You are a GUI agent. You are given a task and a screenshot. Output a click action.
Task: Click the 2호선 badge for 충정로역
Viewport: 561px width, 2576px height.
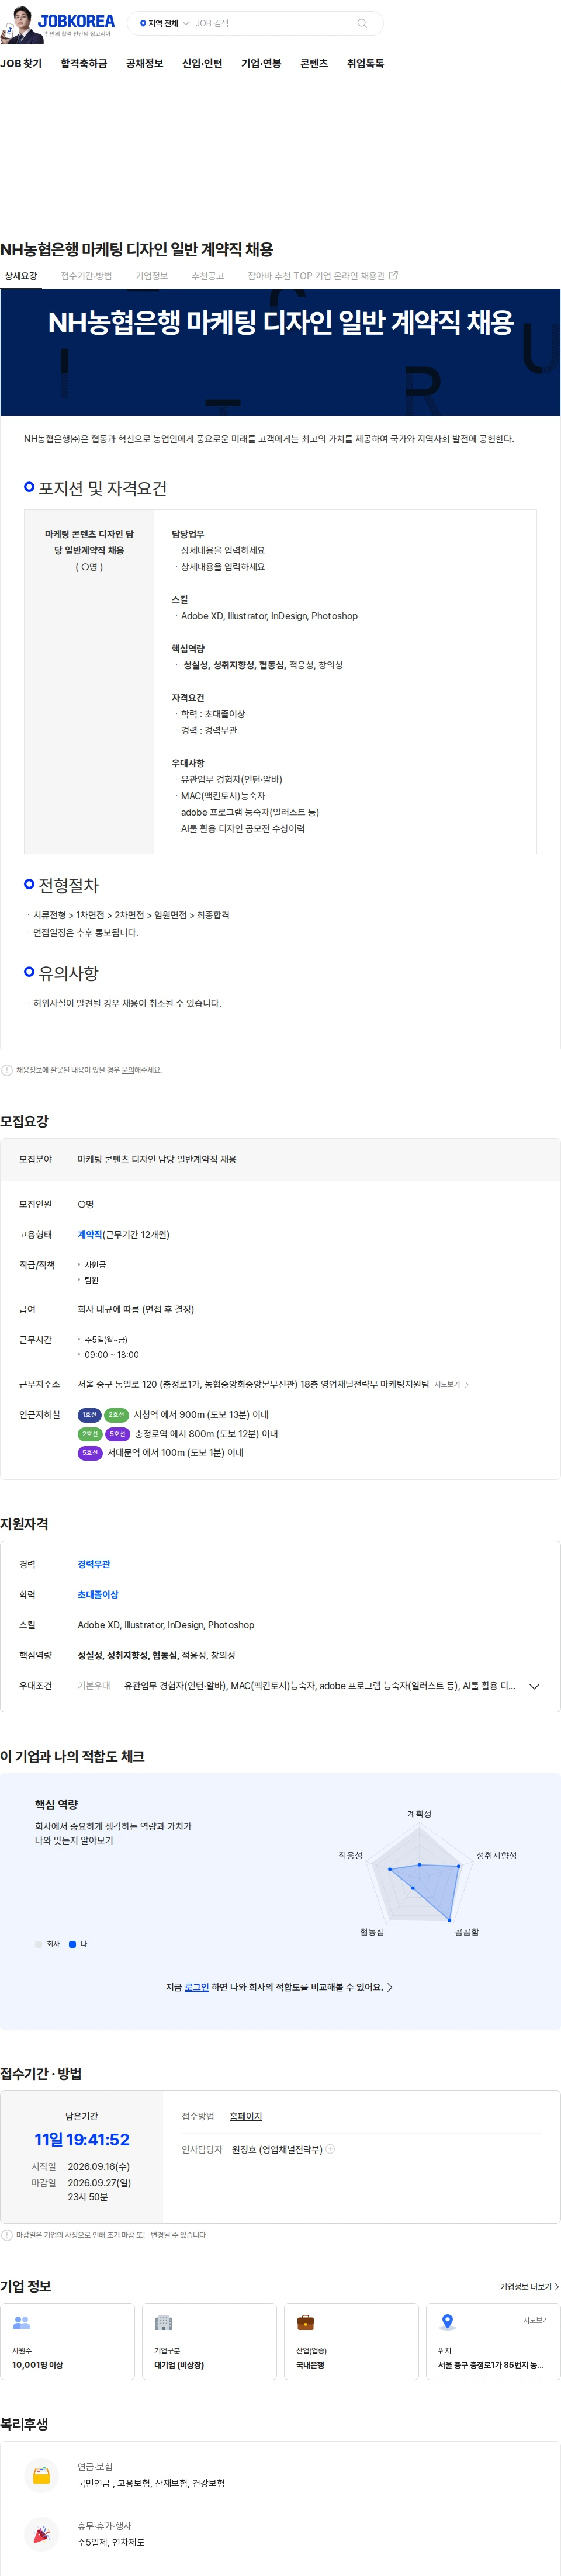pyautogui.click(x=90, y=1434)
